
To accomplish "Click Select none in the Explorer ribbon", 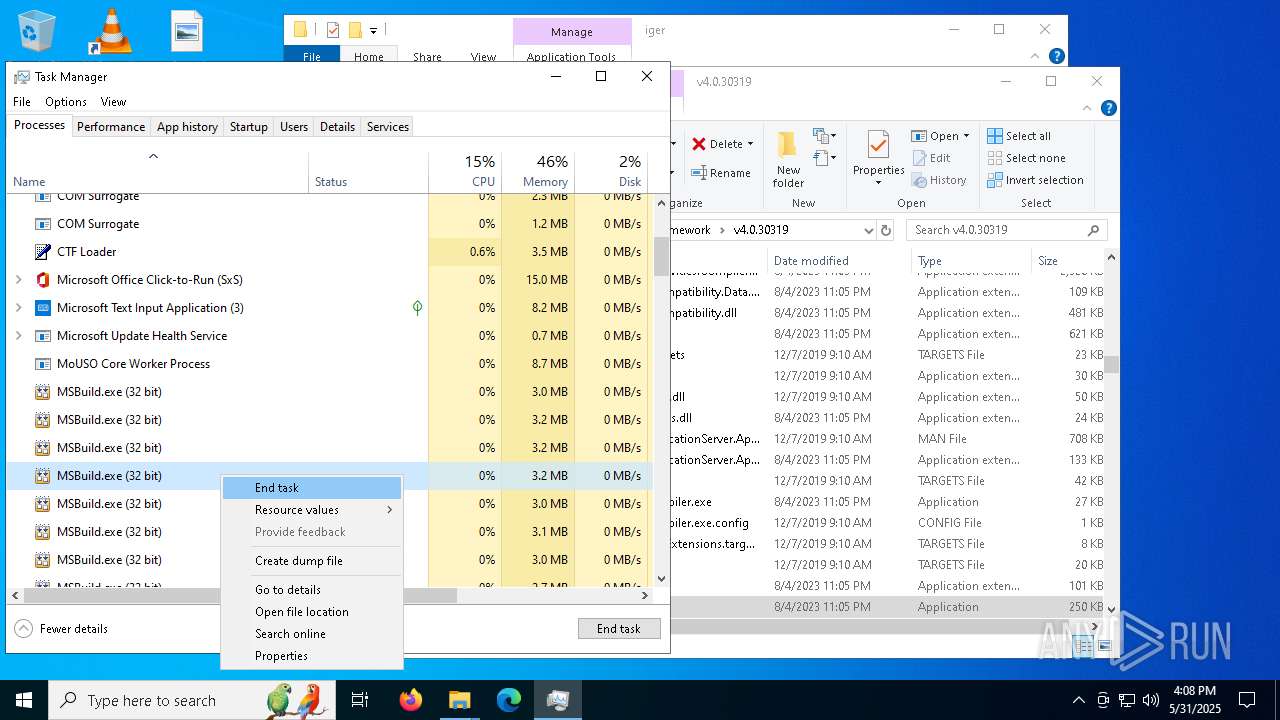I will tap(1026, 158).
